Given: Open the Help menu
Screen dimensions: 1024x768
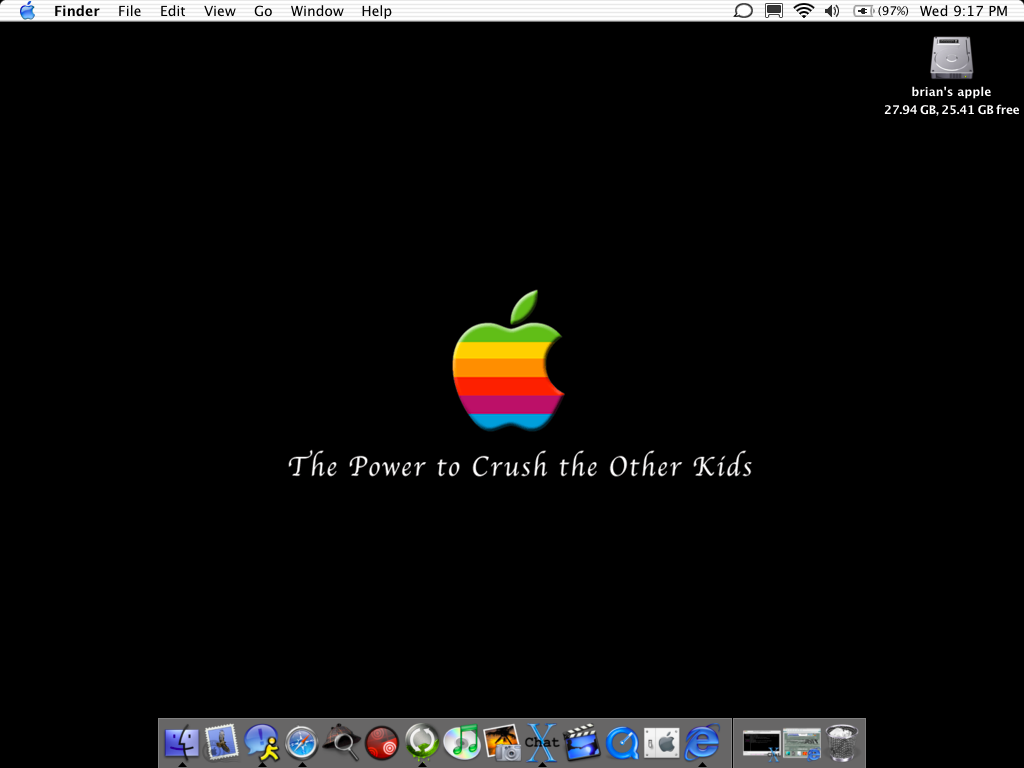Looking at the screenshot, I should tap(376, 11).
